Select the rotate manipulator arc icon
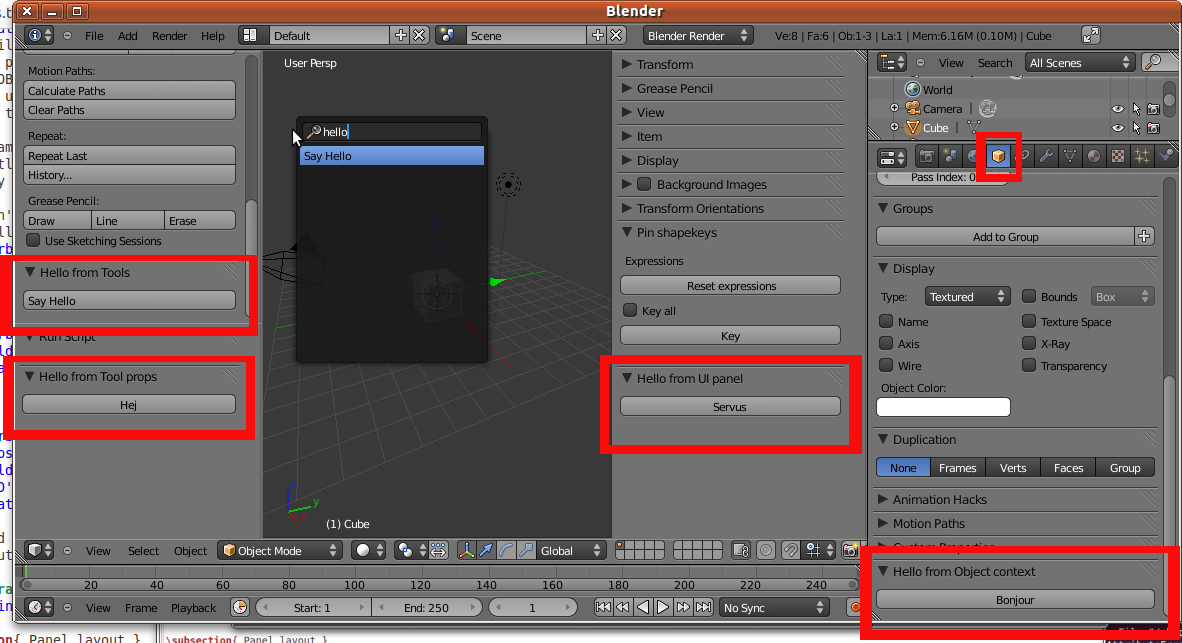The height and width of the screenshot is (643, 1182). (x=506, y=551)
